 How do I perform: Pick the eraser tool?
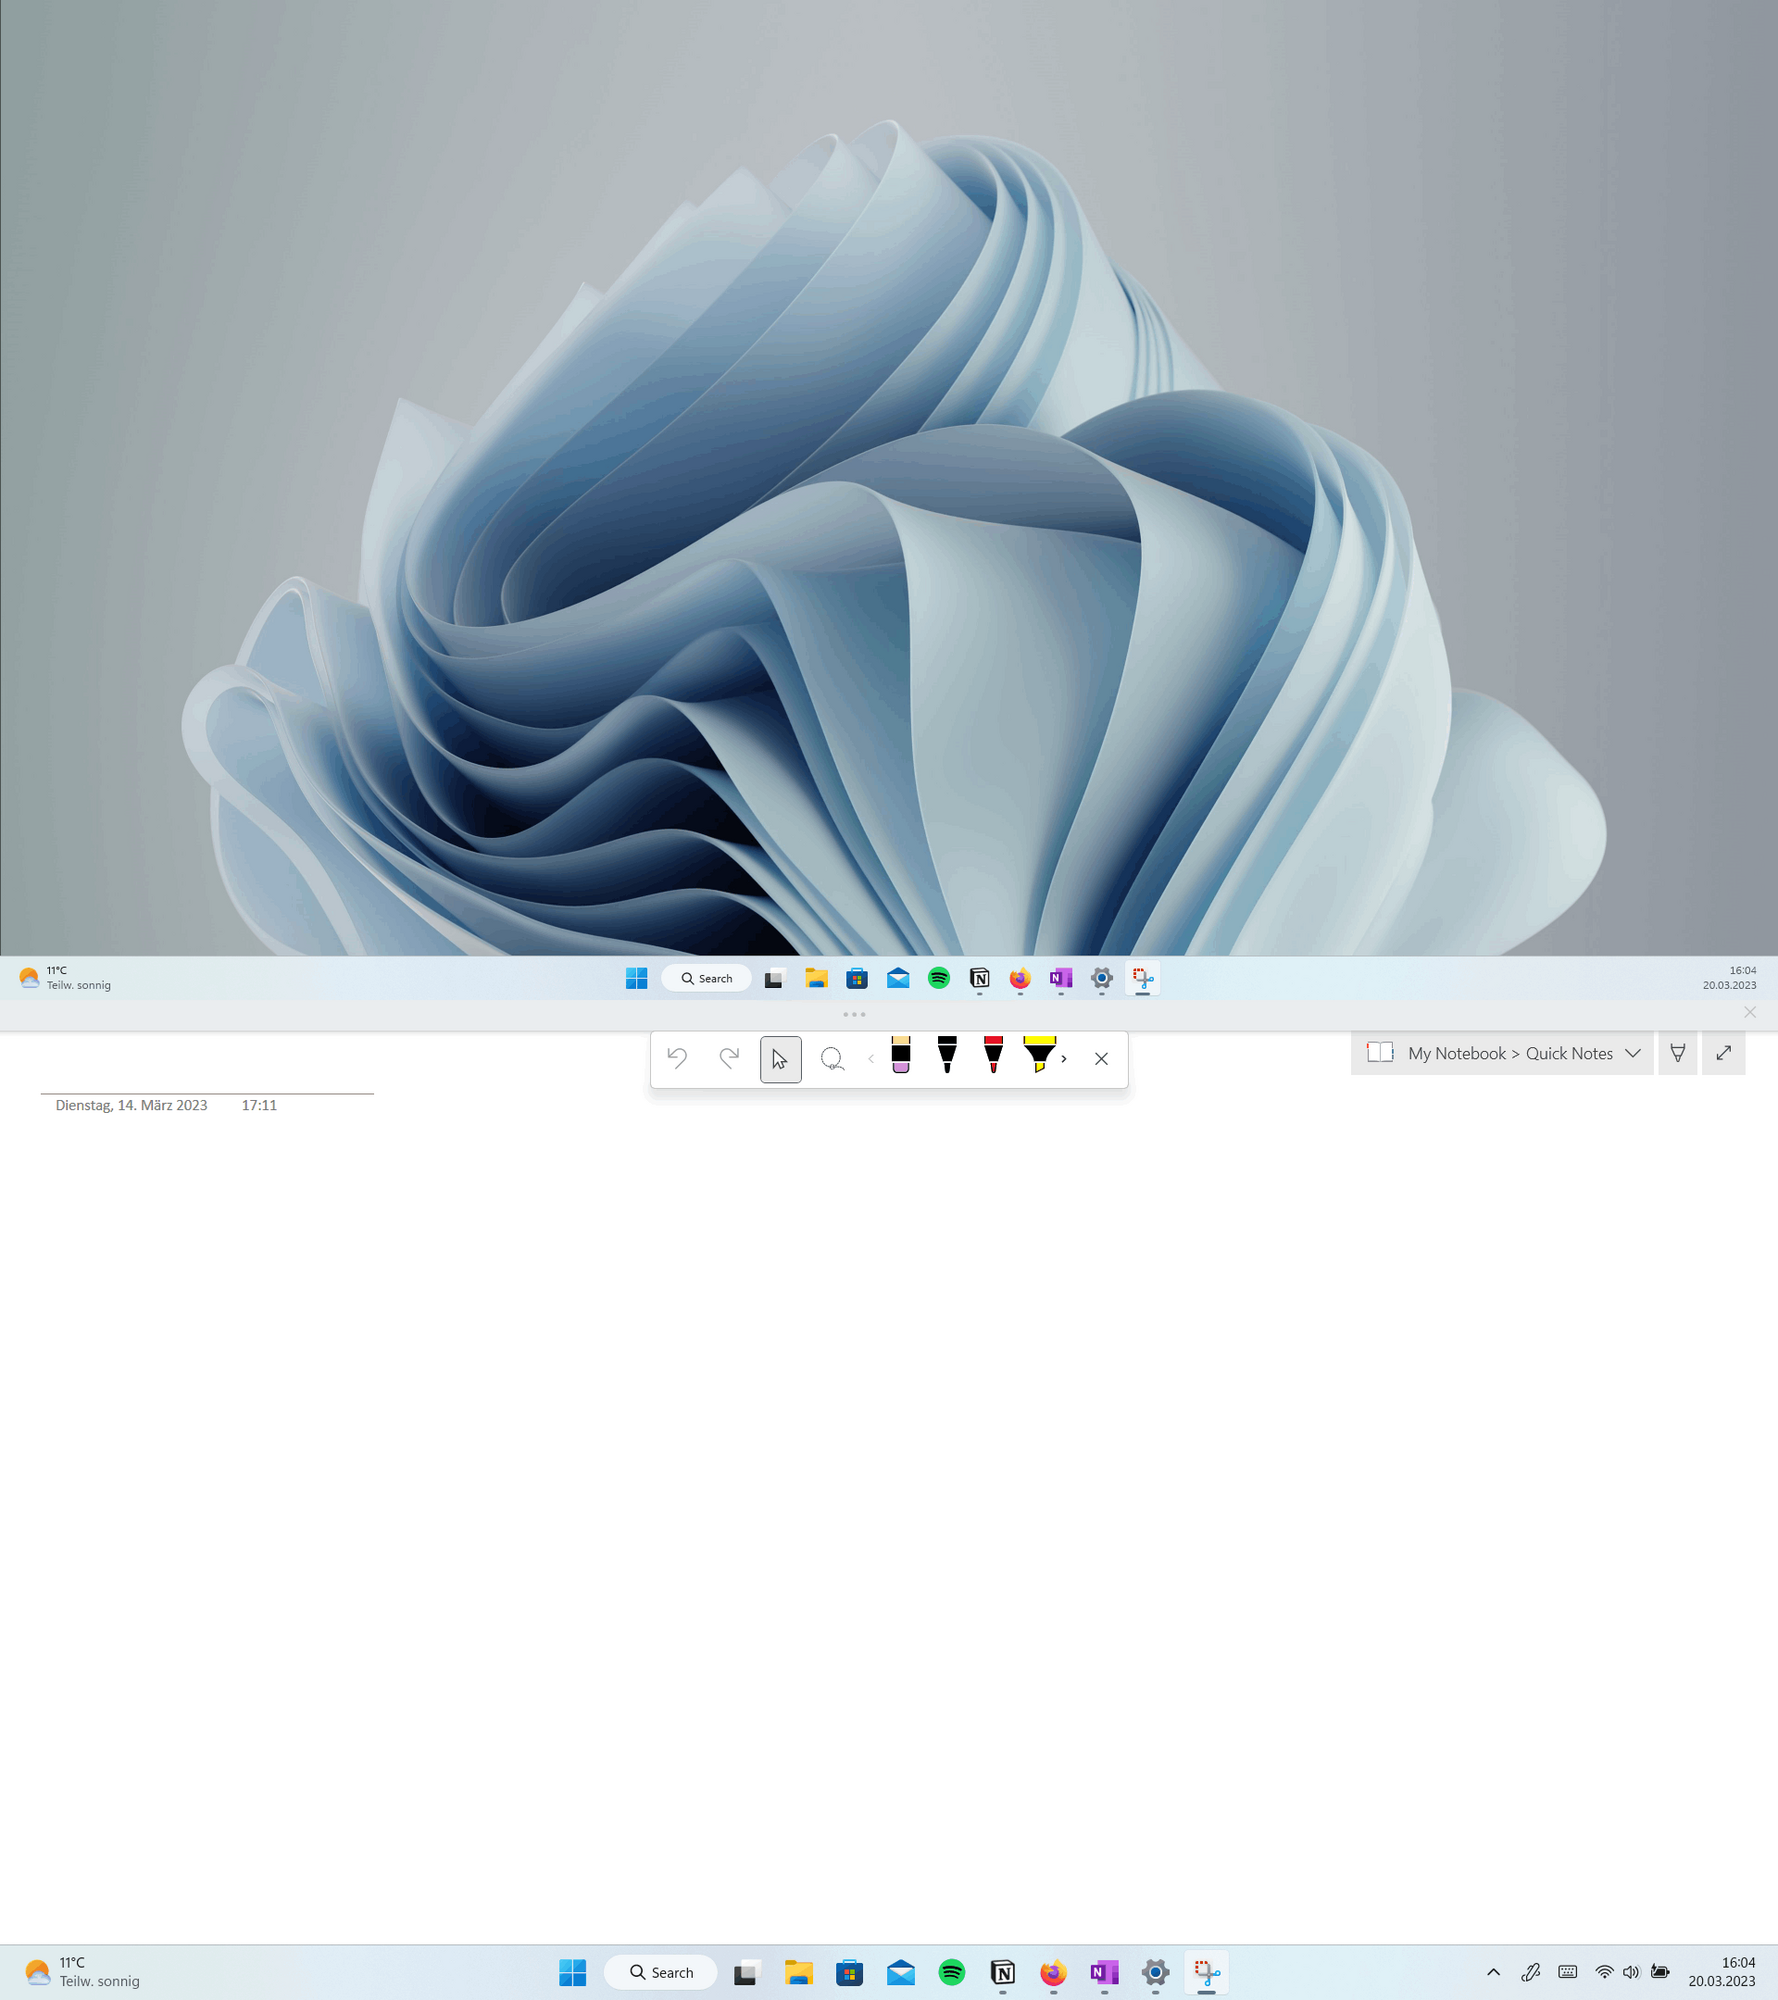(901, 1055)
